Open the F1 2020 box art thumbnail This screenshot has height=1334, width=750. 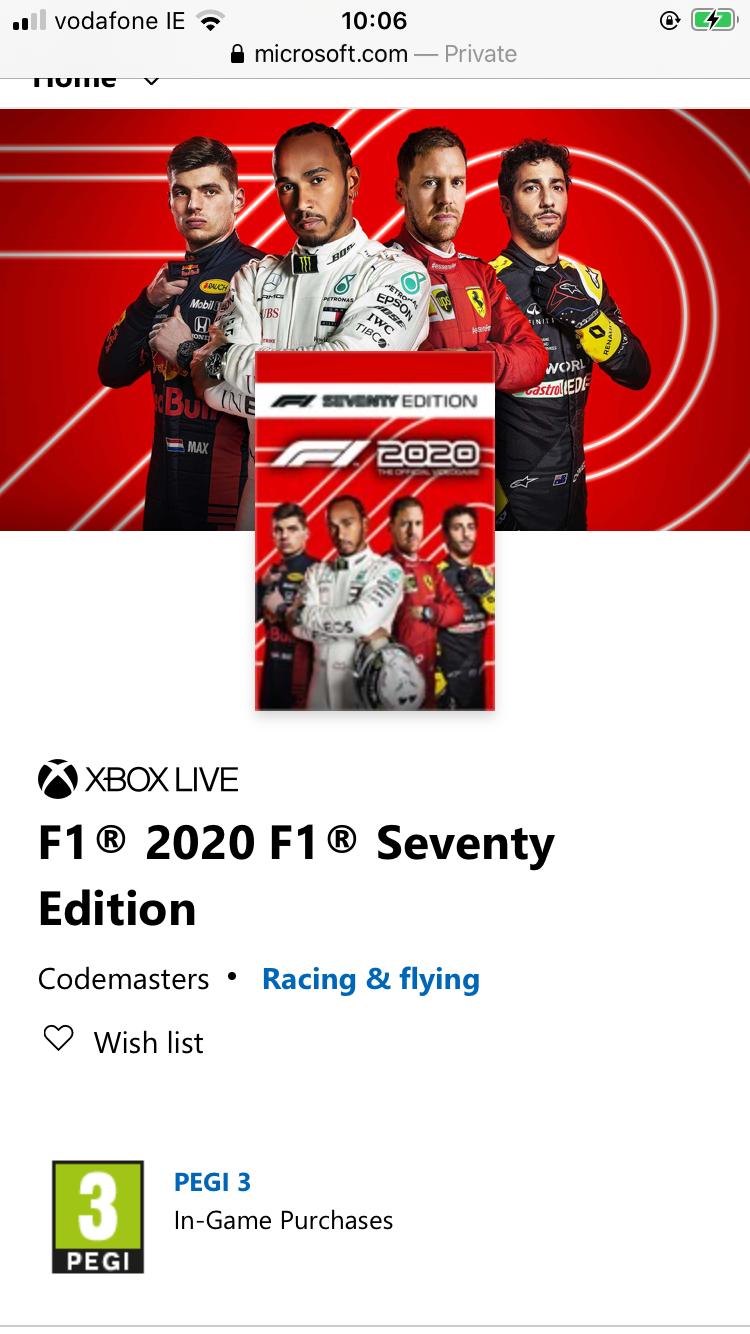375,531
